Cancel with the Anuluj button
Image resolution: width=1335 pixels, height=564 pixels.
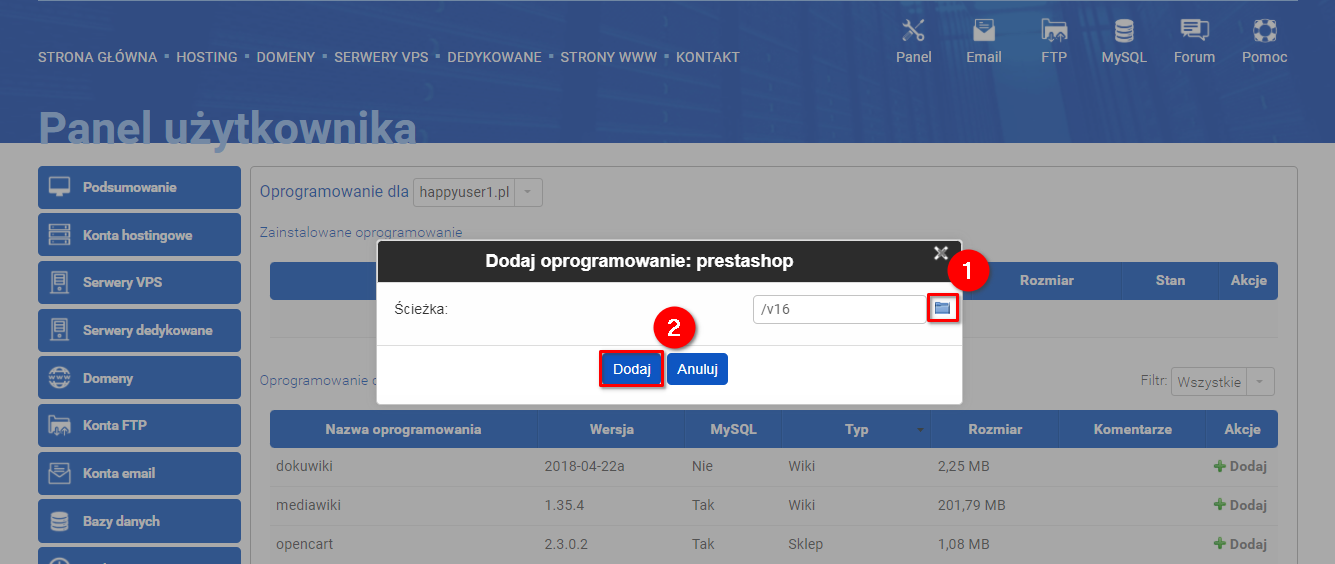698,369
